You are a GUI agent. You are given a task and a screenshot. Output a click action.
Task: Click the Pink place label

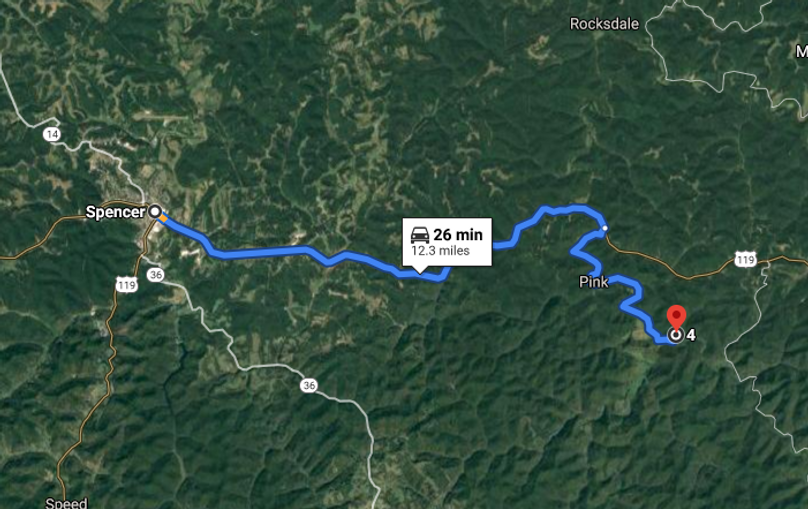click(x=594, y=282)
